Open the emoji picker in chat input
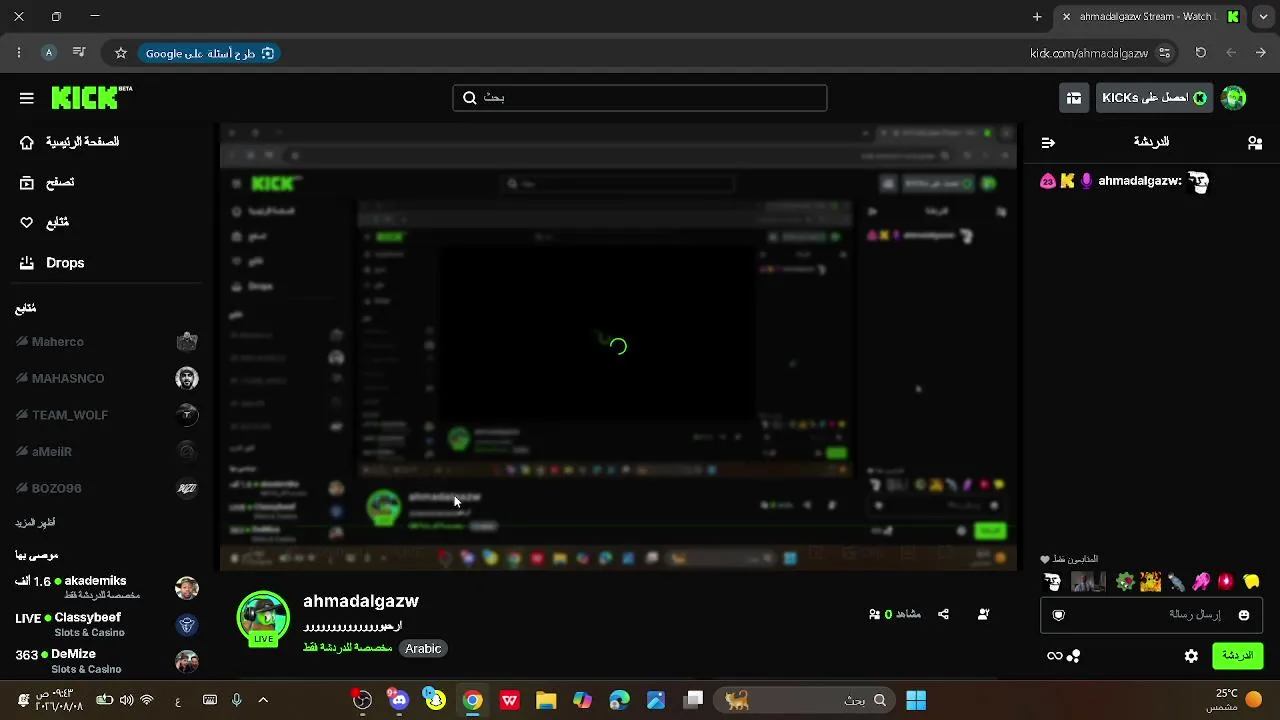The image size is (1280, 720). (1244, 615)
